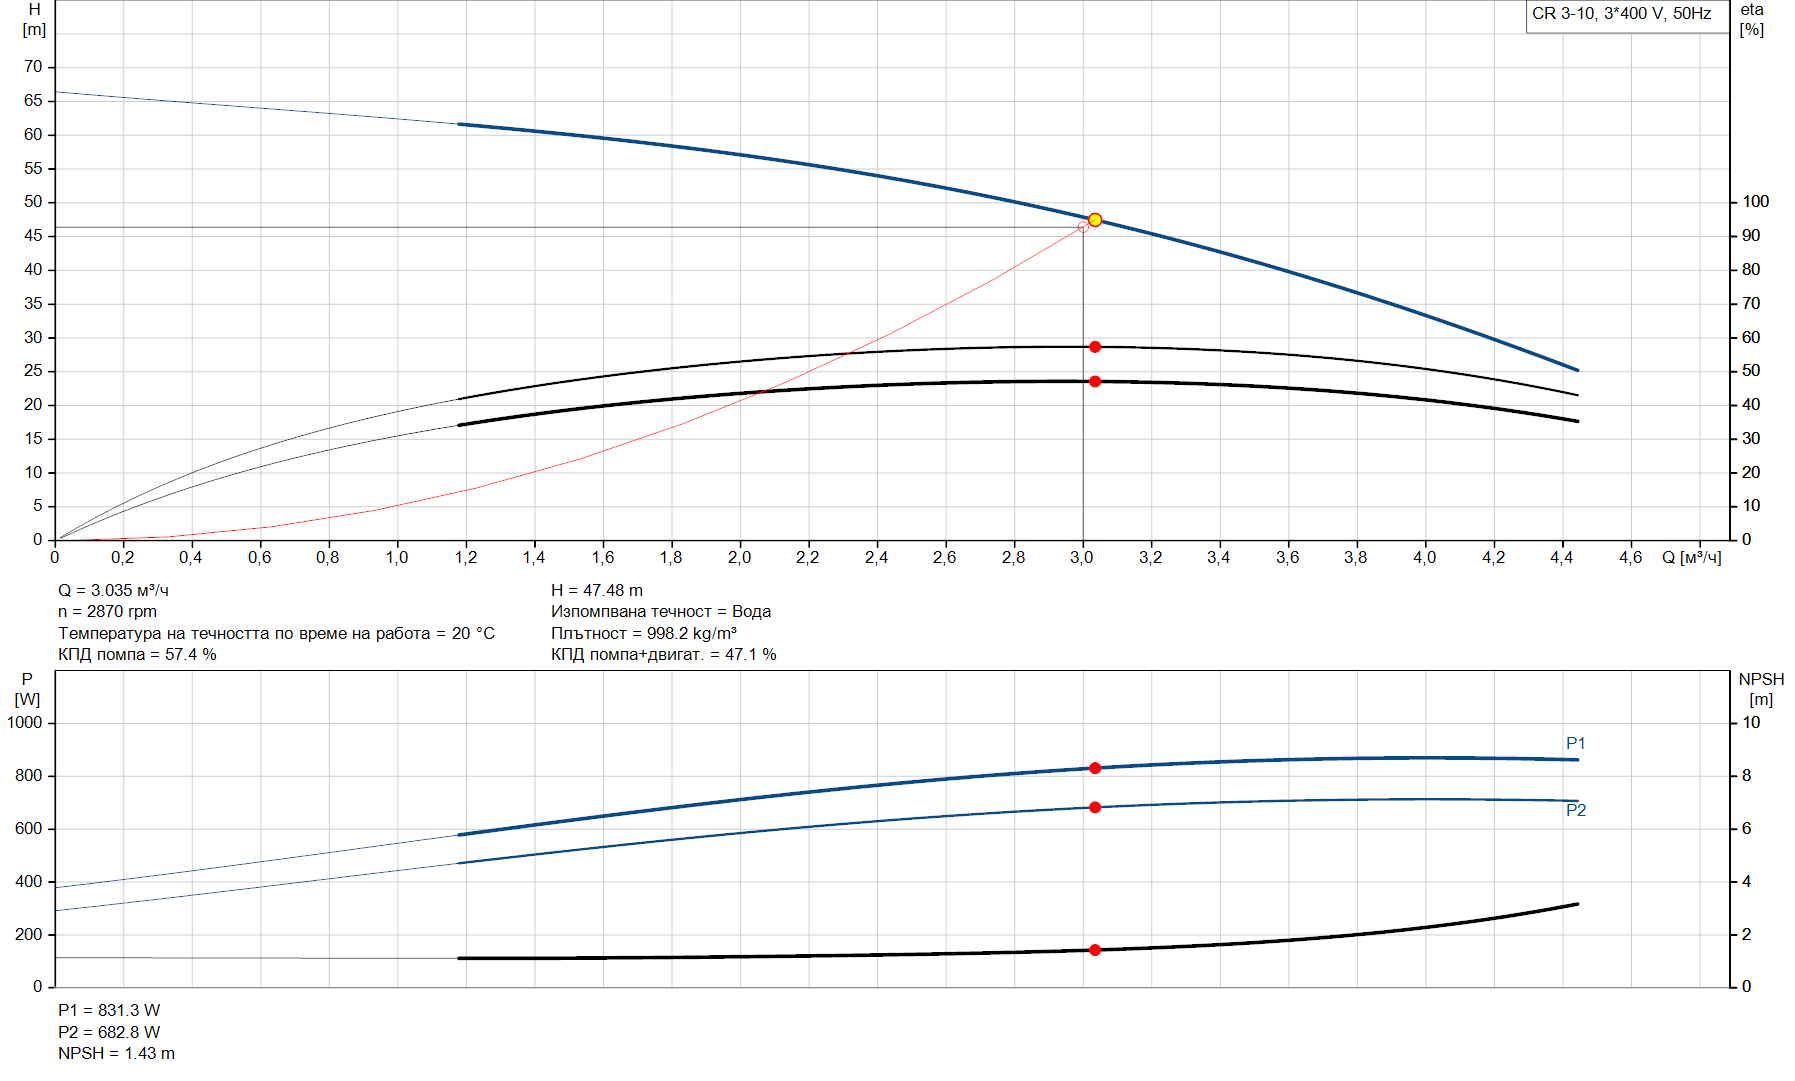This screenshot has height=1081, width=1795.
Task: Click the 'NPSH [m]' axis label
Action: coord(1761,689)
